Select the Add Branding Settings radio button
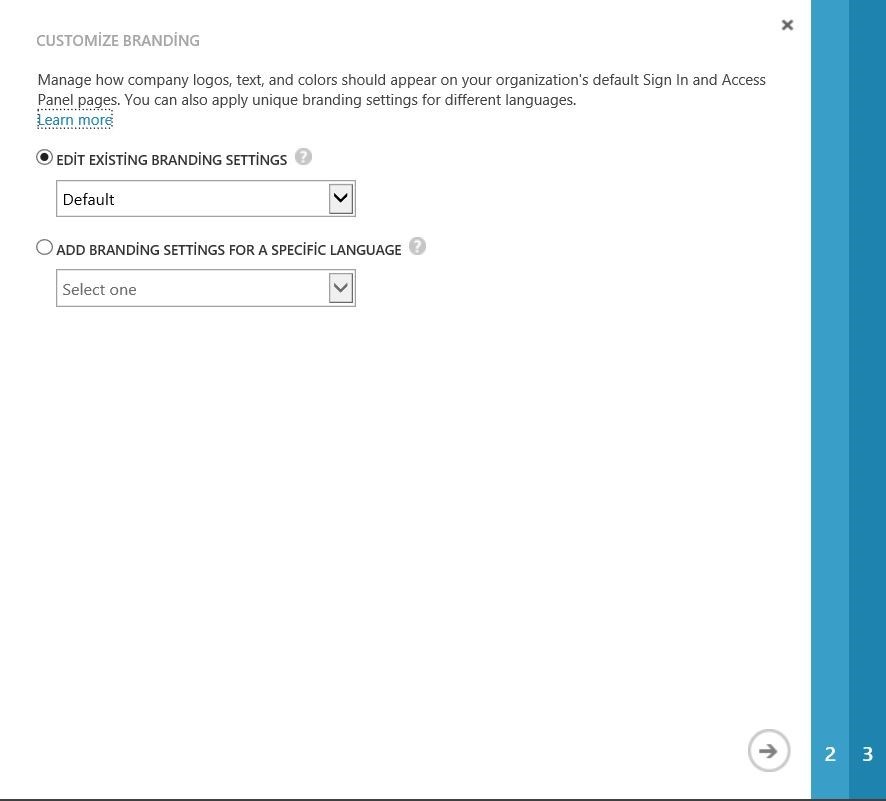 click(44, 248)
